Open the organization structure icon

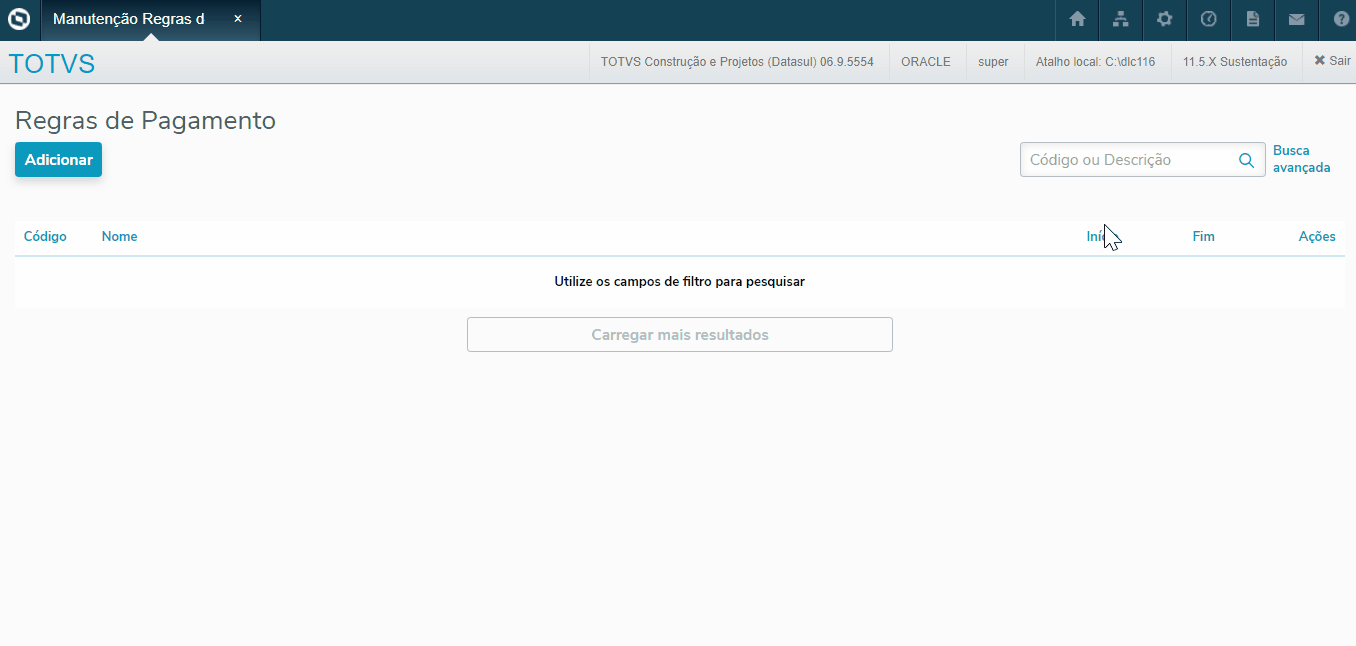tap(1121, 19)
